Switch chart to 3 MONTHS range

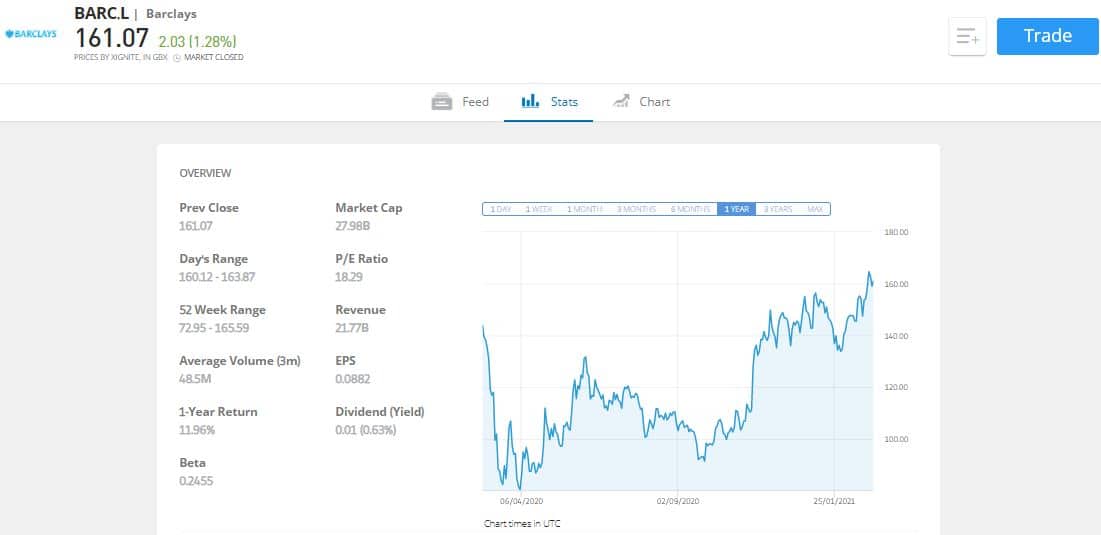[x=636, y=209]
